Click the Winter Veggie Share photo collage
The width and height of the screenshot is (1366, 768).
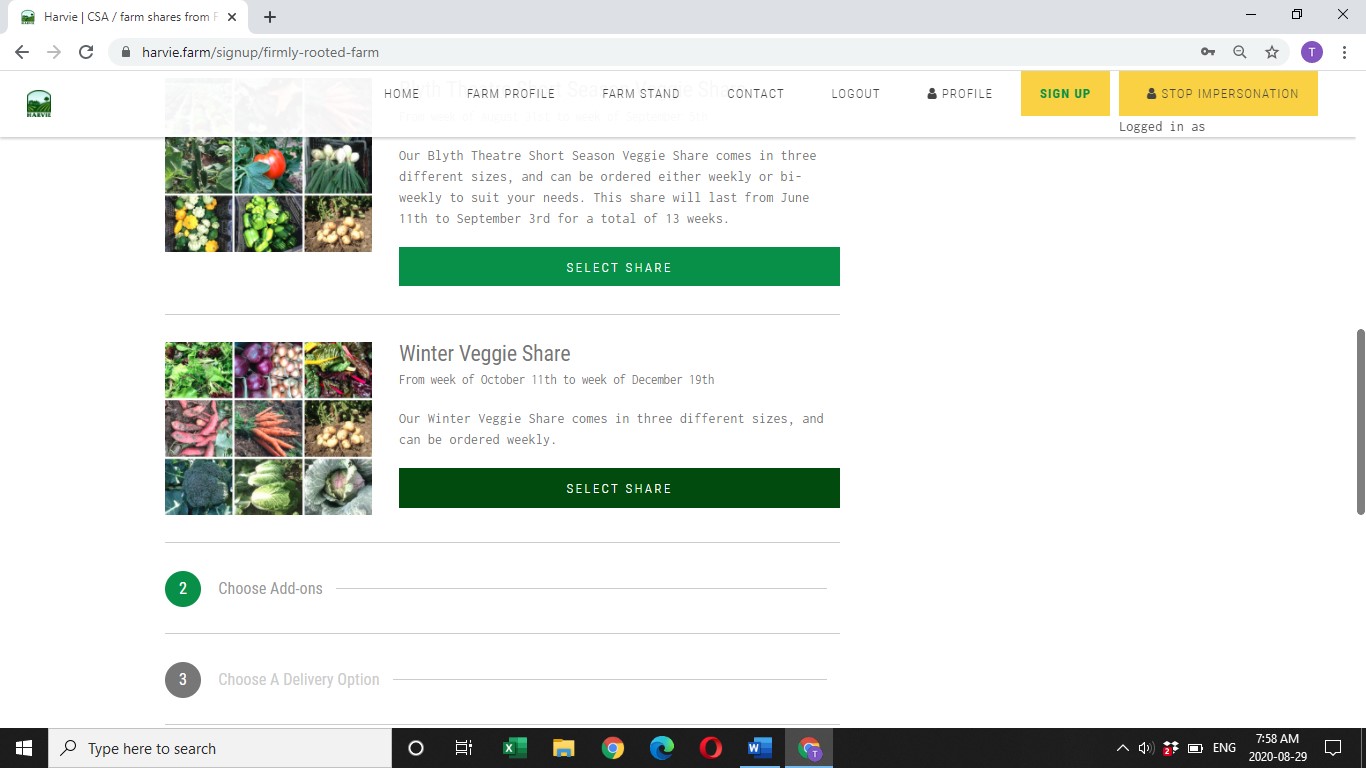pos(268,428)
